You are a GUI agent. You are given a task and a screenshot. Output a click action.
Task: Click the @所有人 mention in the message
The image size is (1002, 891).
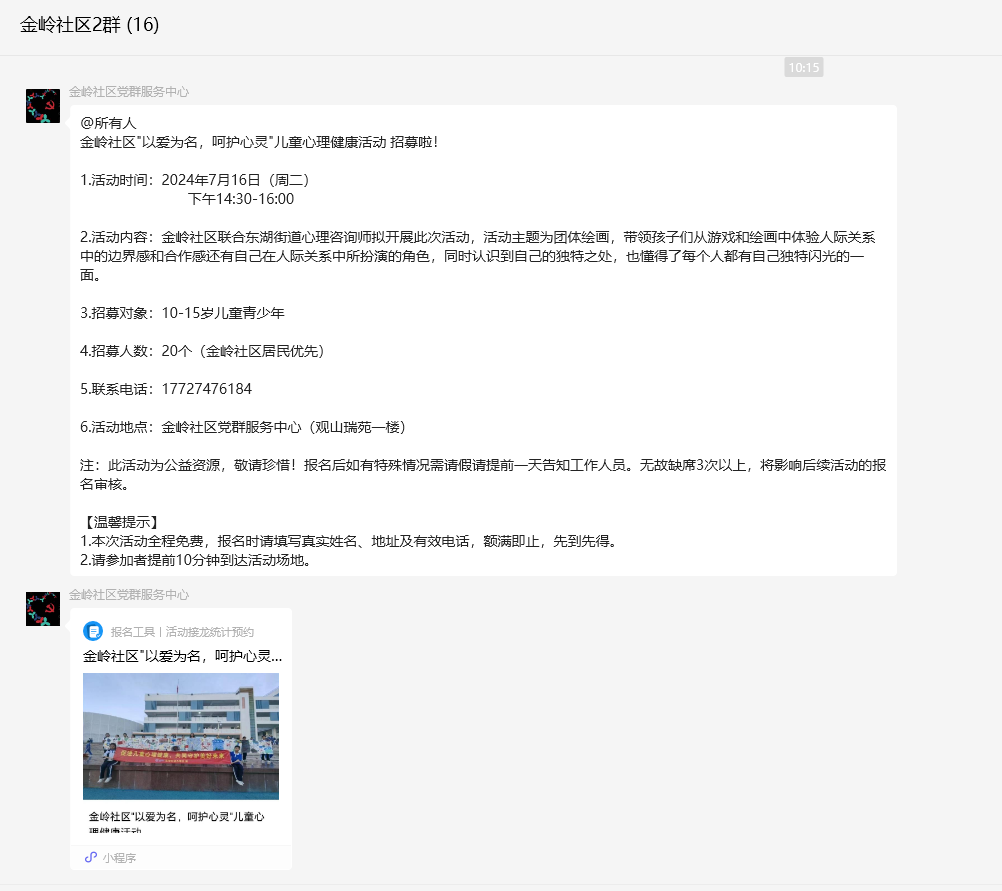point(108,123)
